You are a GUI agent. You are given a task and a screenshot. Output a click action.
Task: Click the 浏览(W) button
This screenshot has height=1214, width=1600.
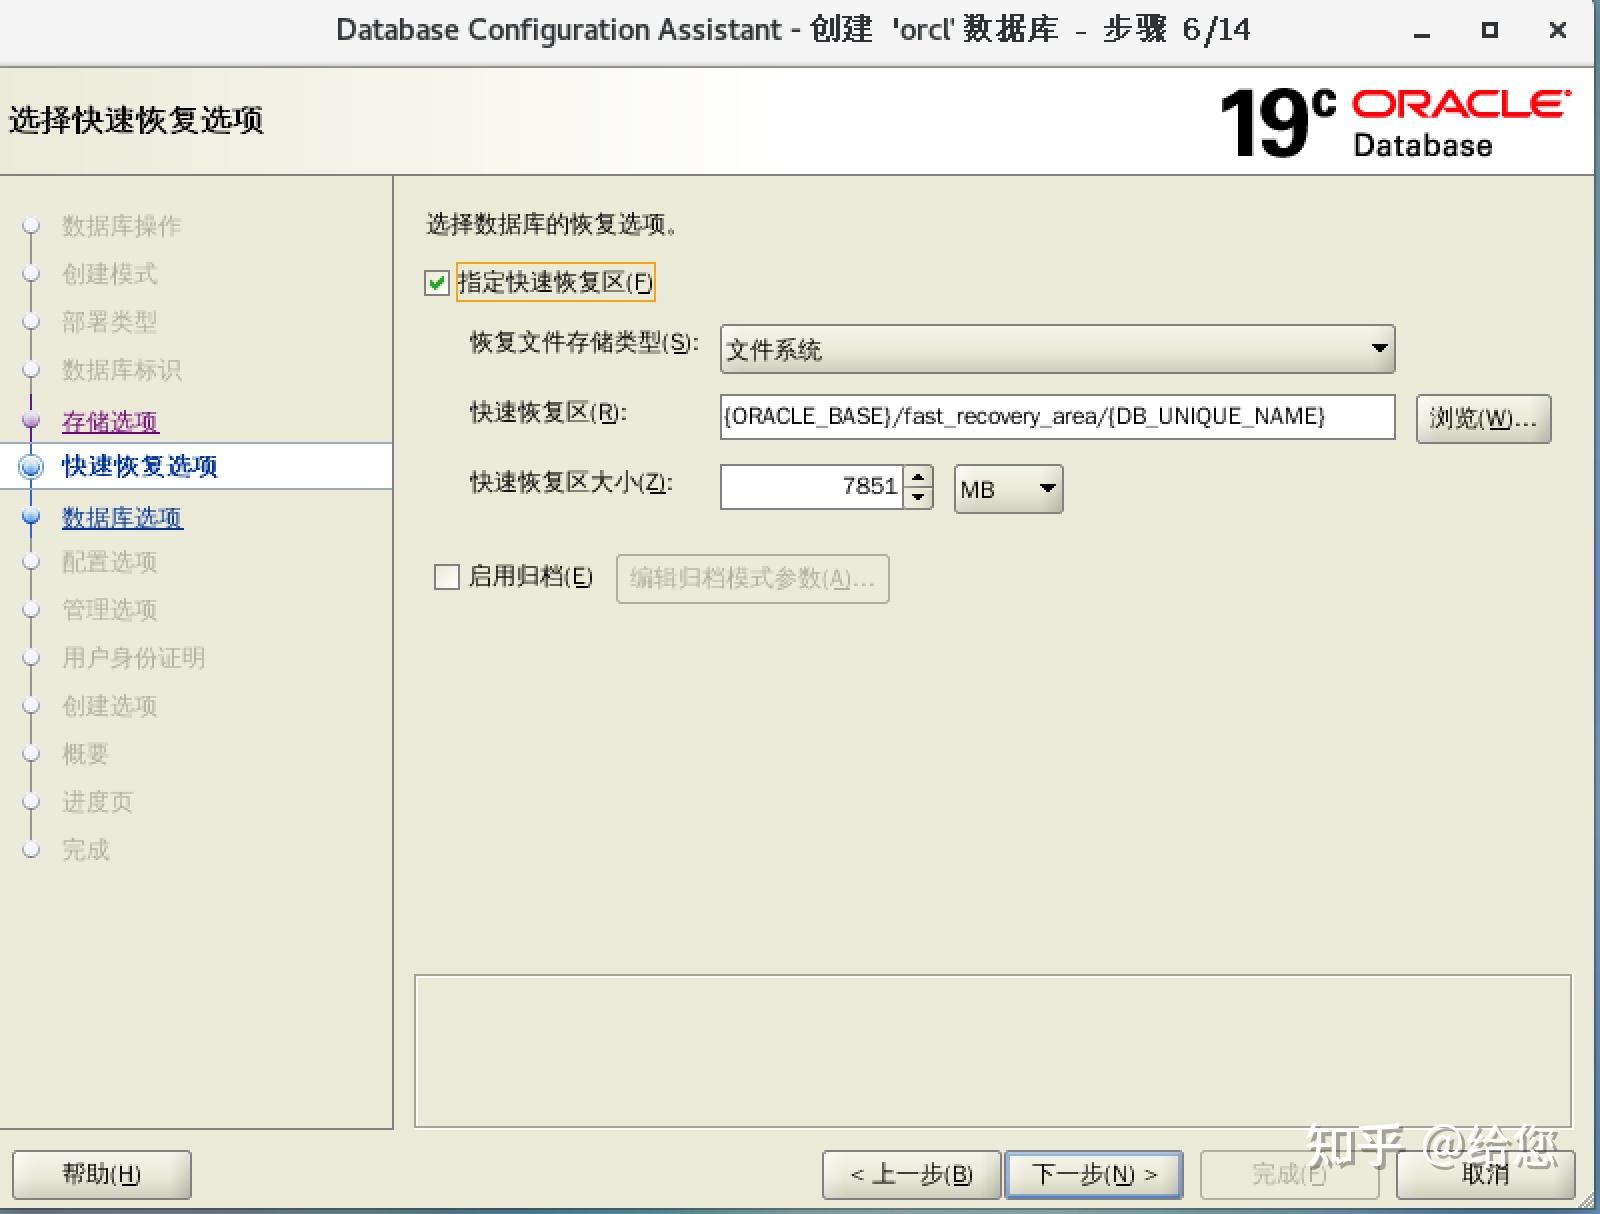[x=1482, y=419]
